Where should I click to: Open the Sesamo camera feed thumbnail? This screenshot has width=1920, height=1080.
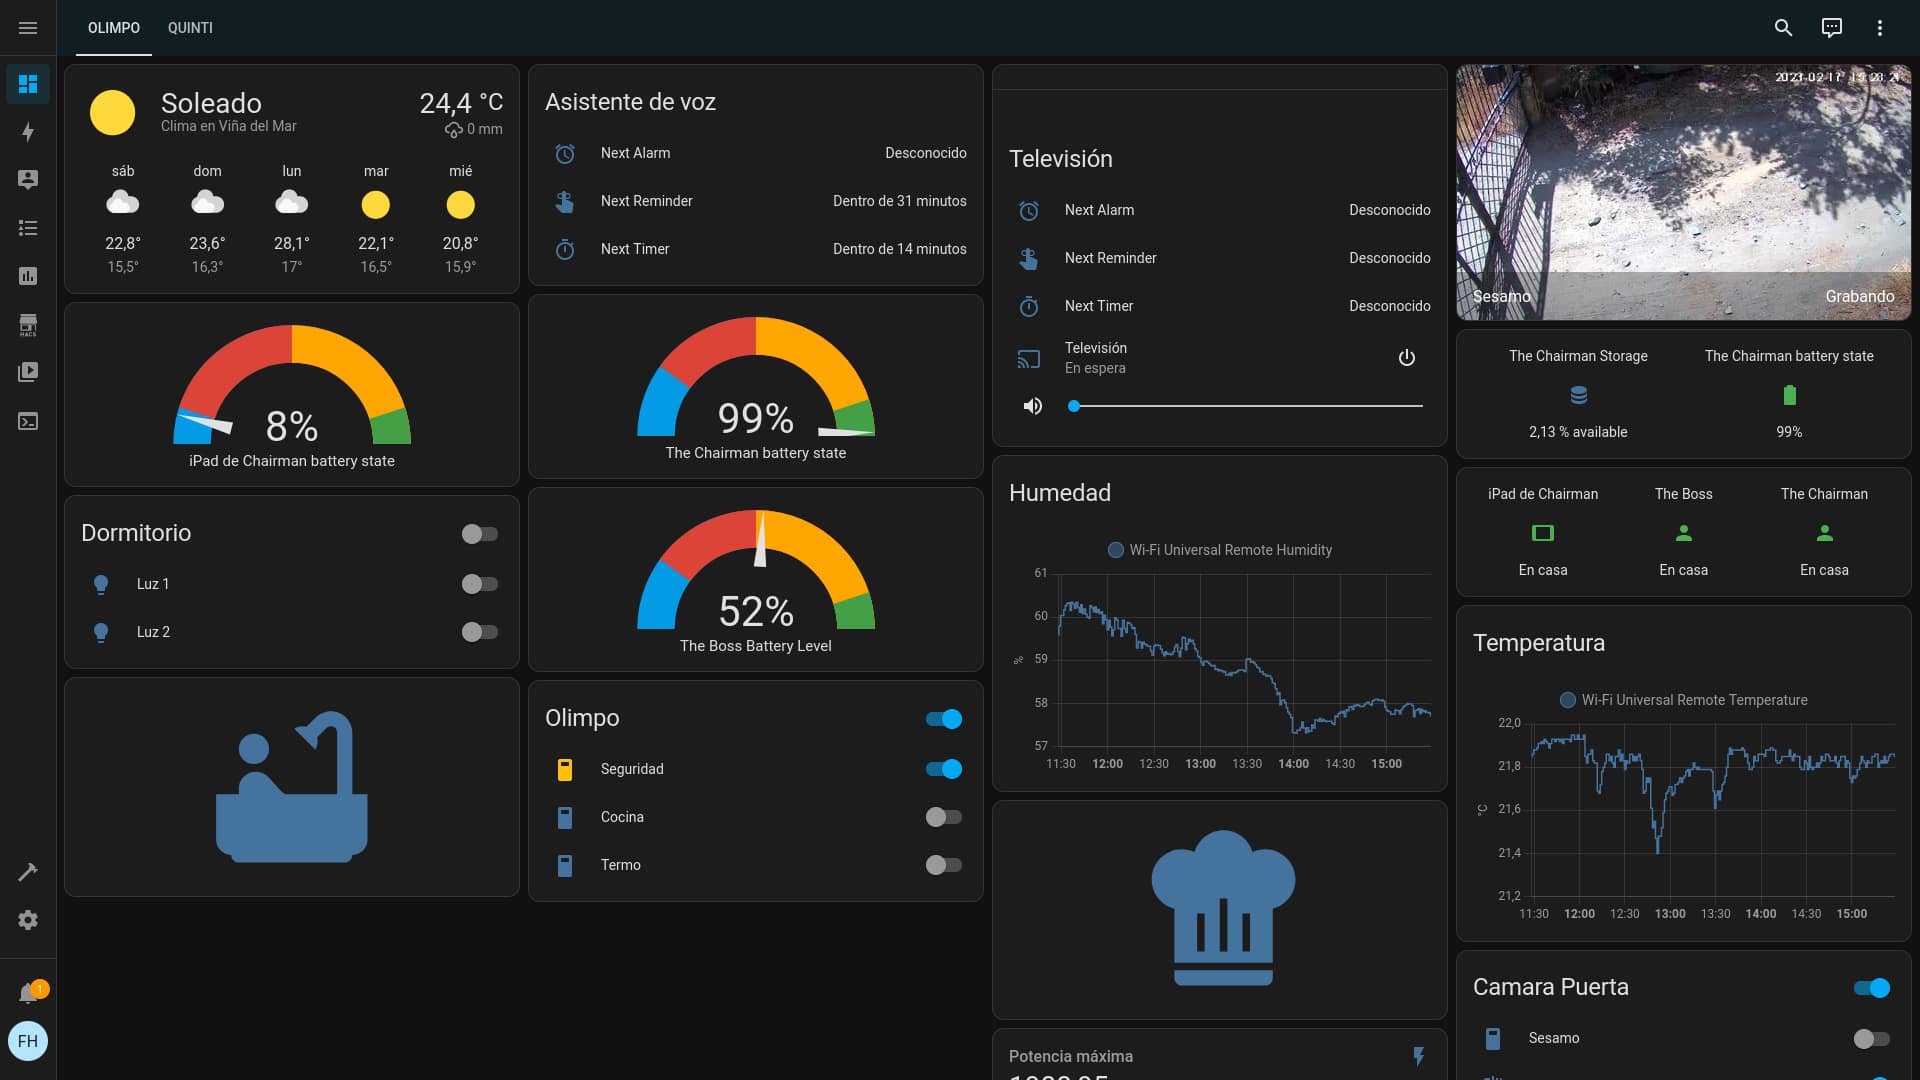1683,192
